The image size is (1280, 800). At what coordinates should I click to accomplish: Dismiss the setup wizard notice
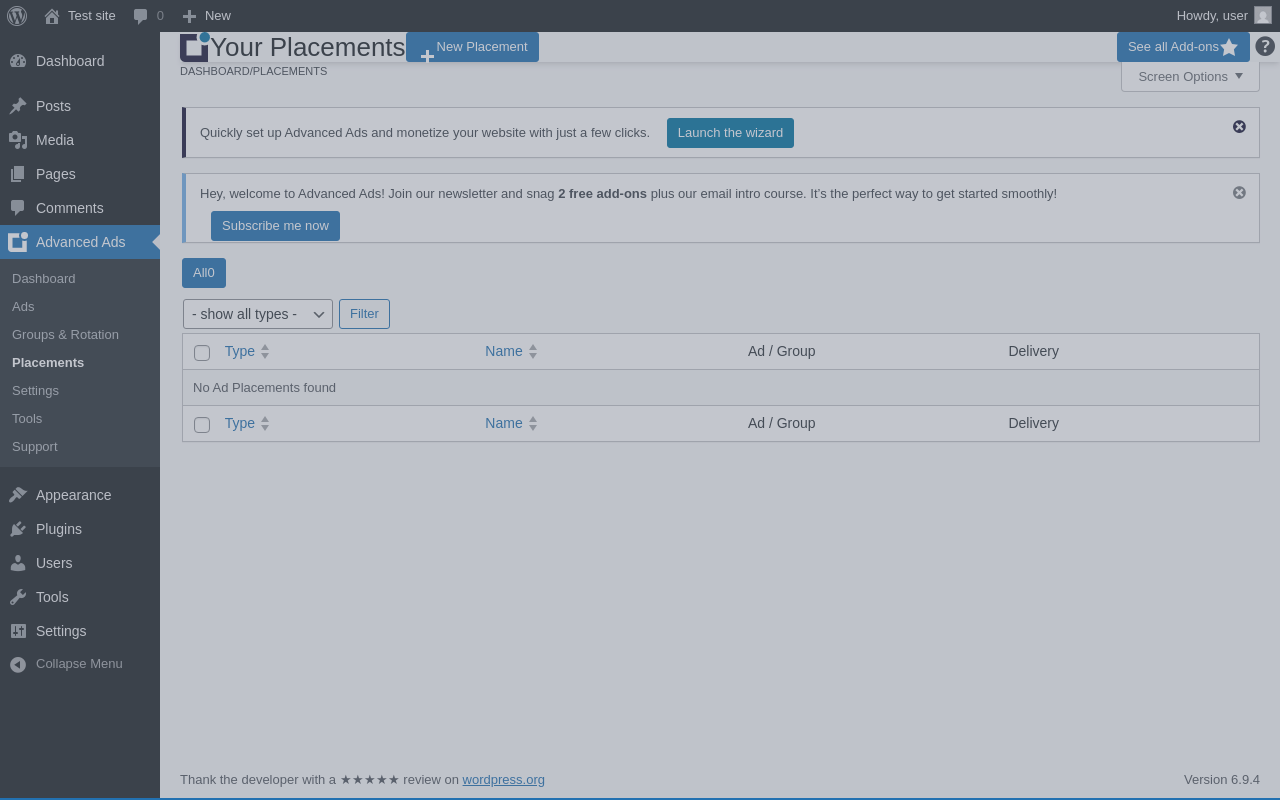click(x=1239, y=127)
